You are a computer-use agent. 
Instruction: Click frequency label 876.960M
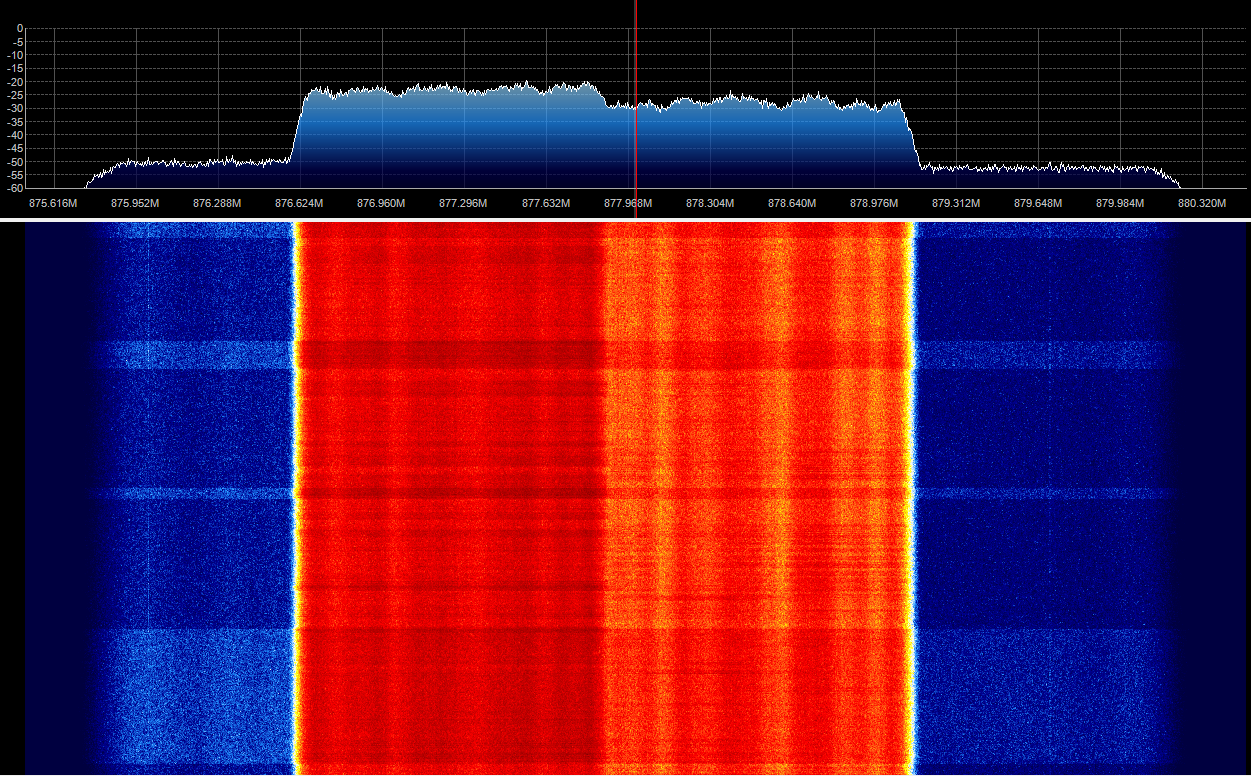tap(381, 203)
